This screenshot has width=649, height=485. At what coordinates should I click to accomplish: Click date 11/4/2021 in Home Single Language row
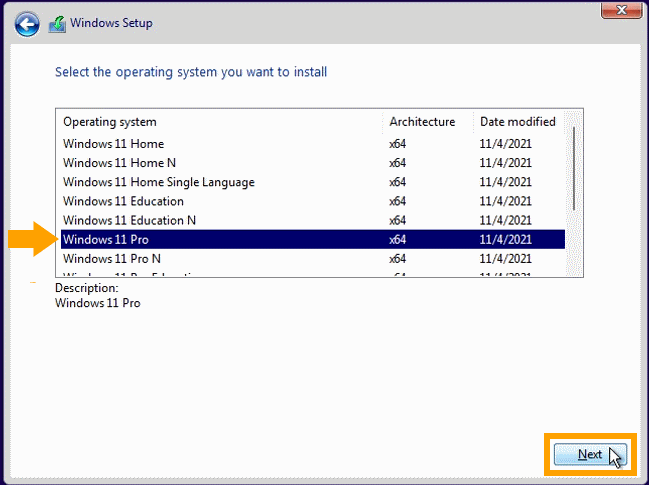click(505, 182)
